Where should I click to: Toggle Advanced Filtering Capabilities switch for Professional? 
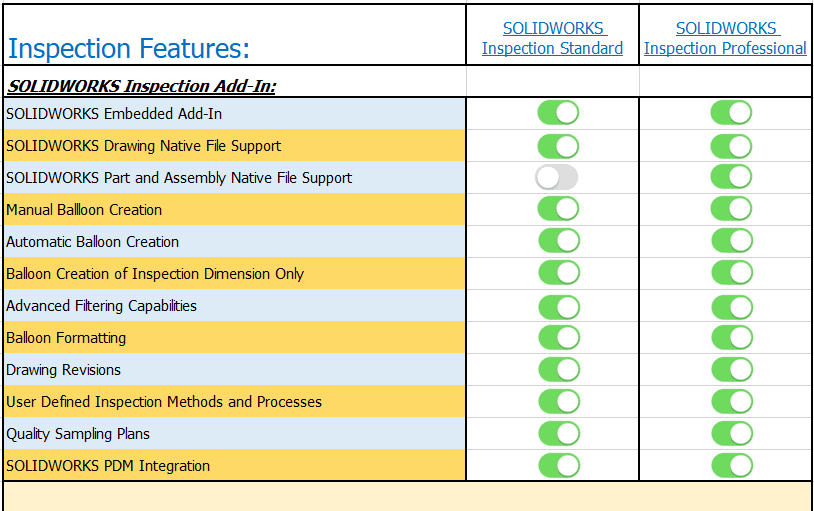point(732,307)
